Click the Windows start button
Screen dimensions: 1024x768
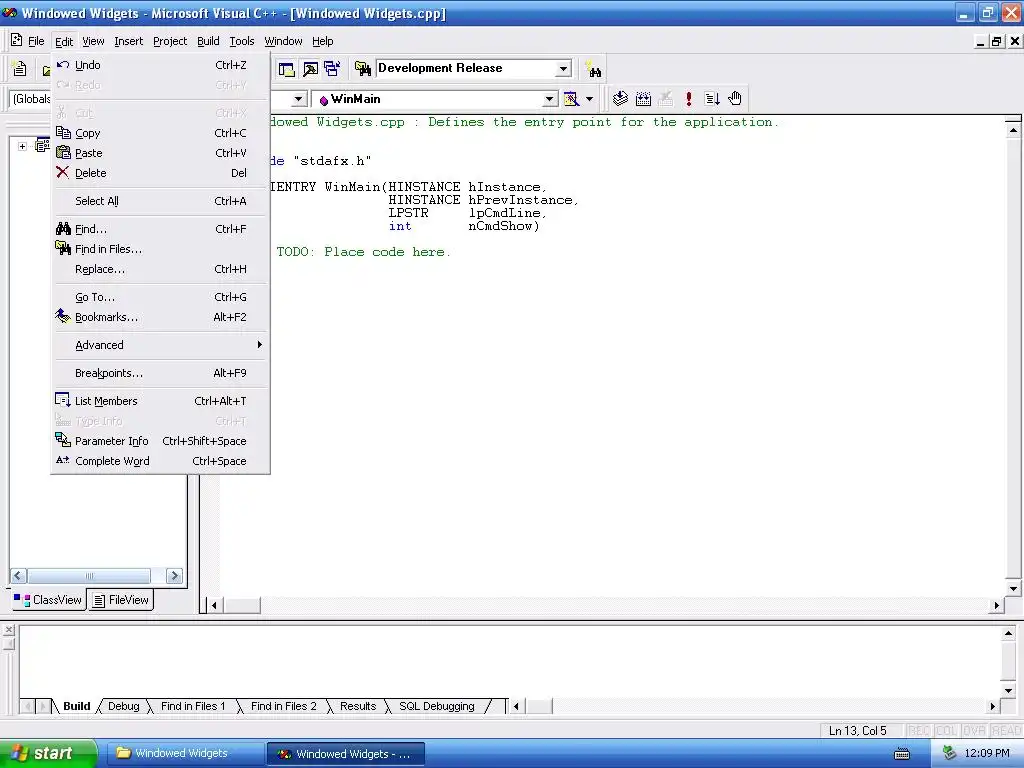[x=48, y=753]
